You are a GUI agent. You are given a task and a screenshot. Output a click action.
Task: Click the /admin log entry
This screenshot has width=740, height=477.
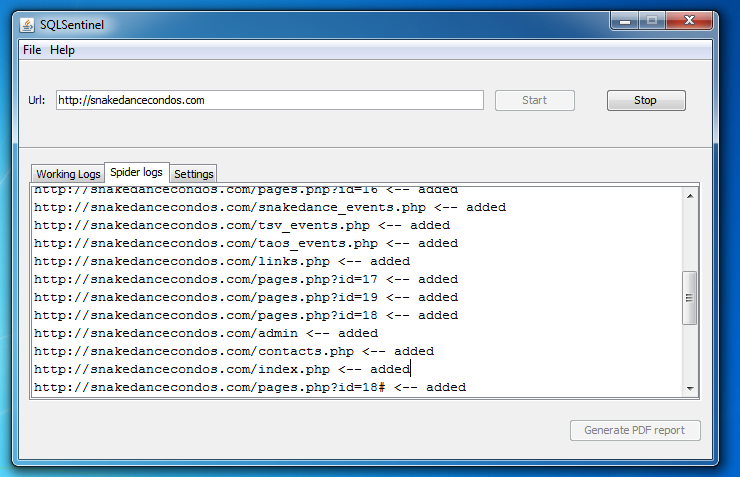(206, 333)
